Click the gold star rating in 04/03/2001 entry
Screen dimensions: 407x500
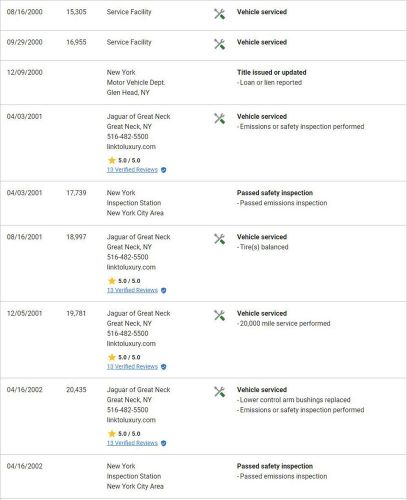pos(112,160)
